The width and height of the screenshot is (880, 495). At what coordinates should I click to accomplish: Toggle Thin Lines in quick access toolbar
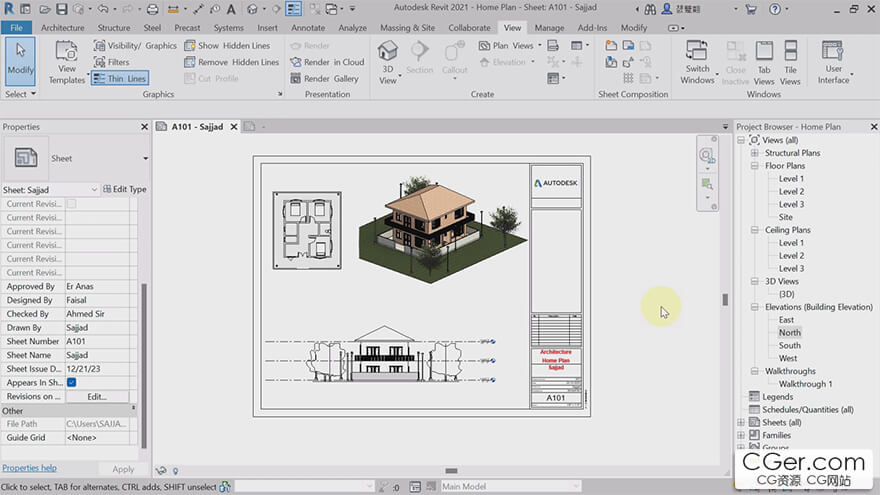pyautogui.click(x=293, y=9)
